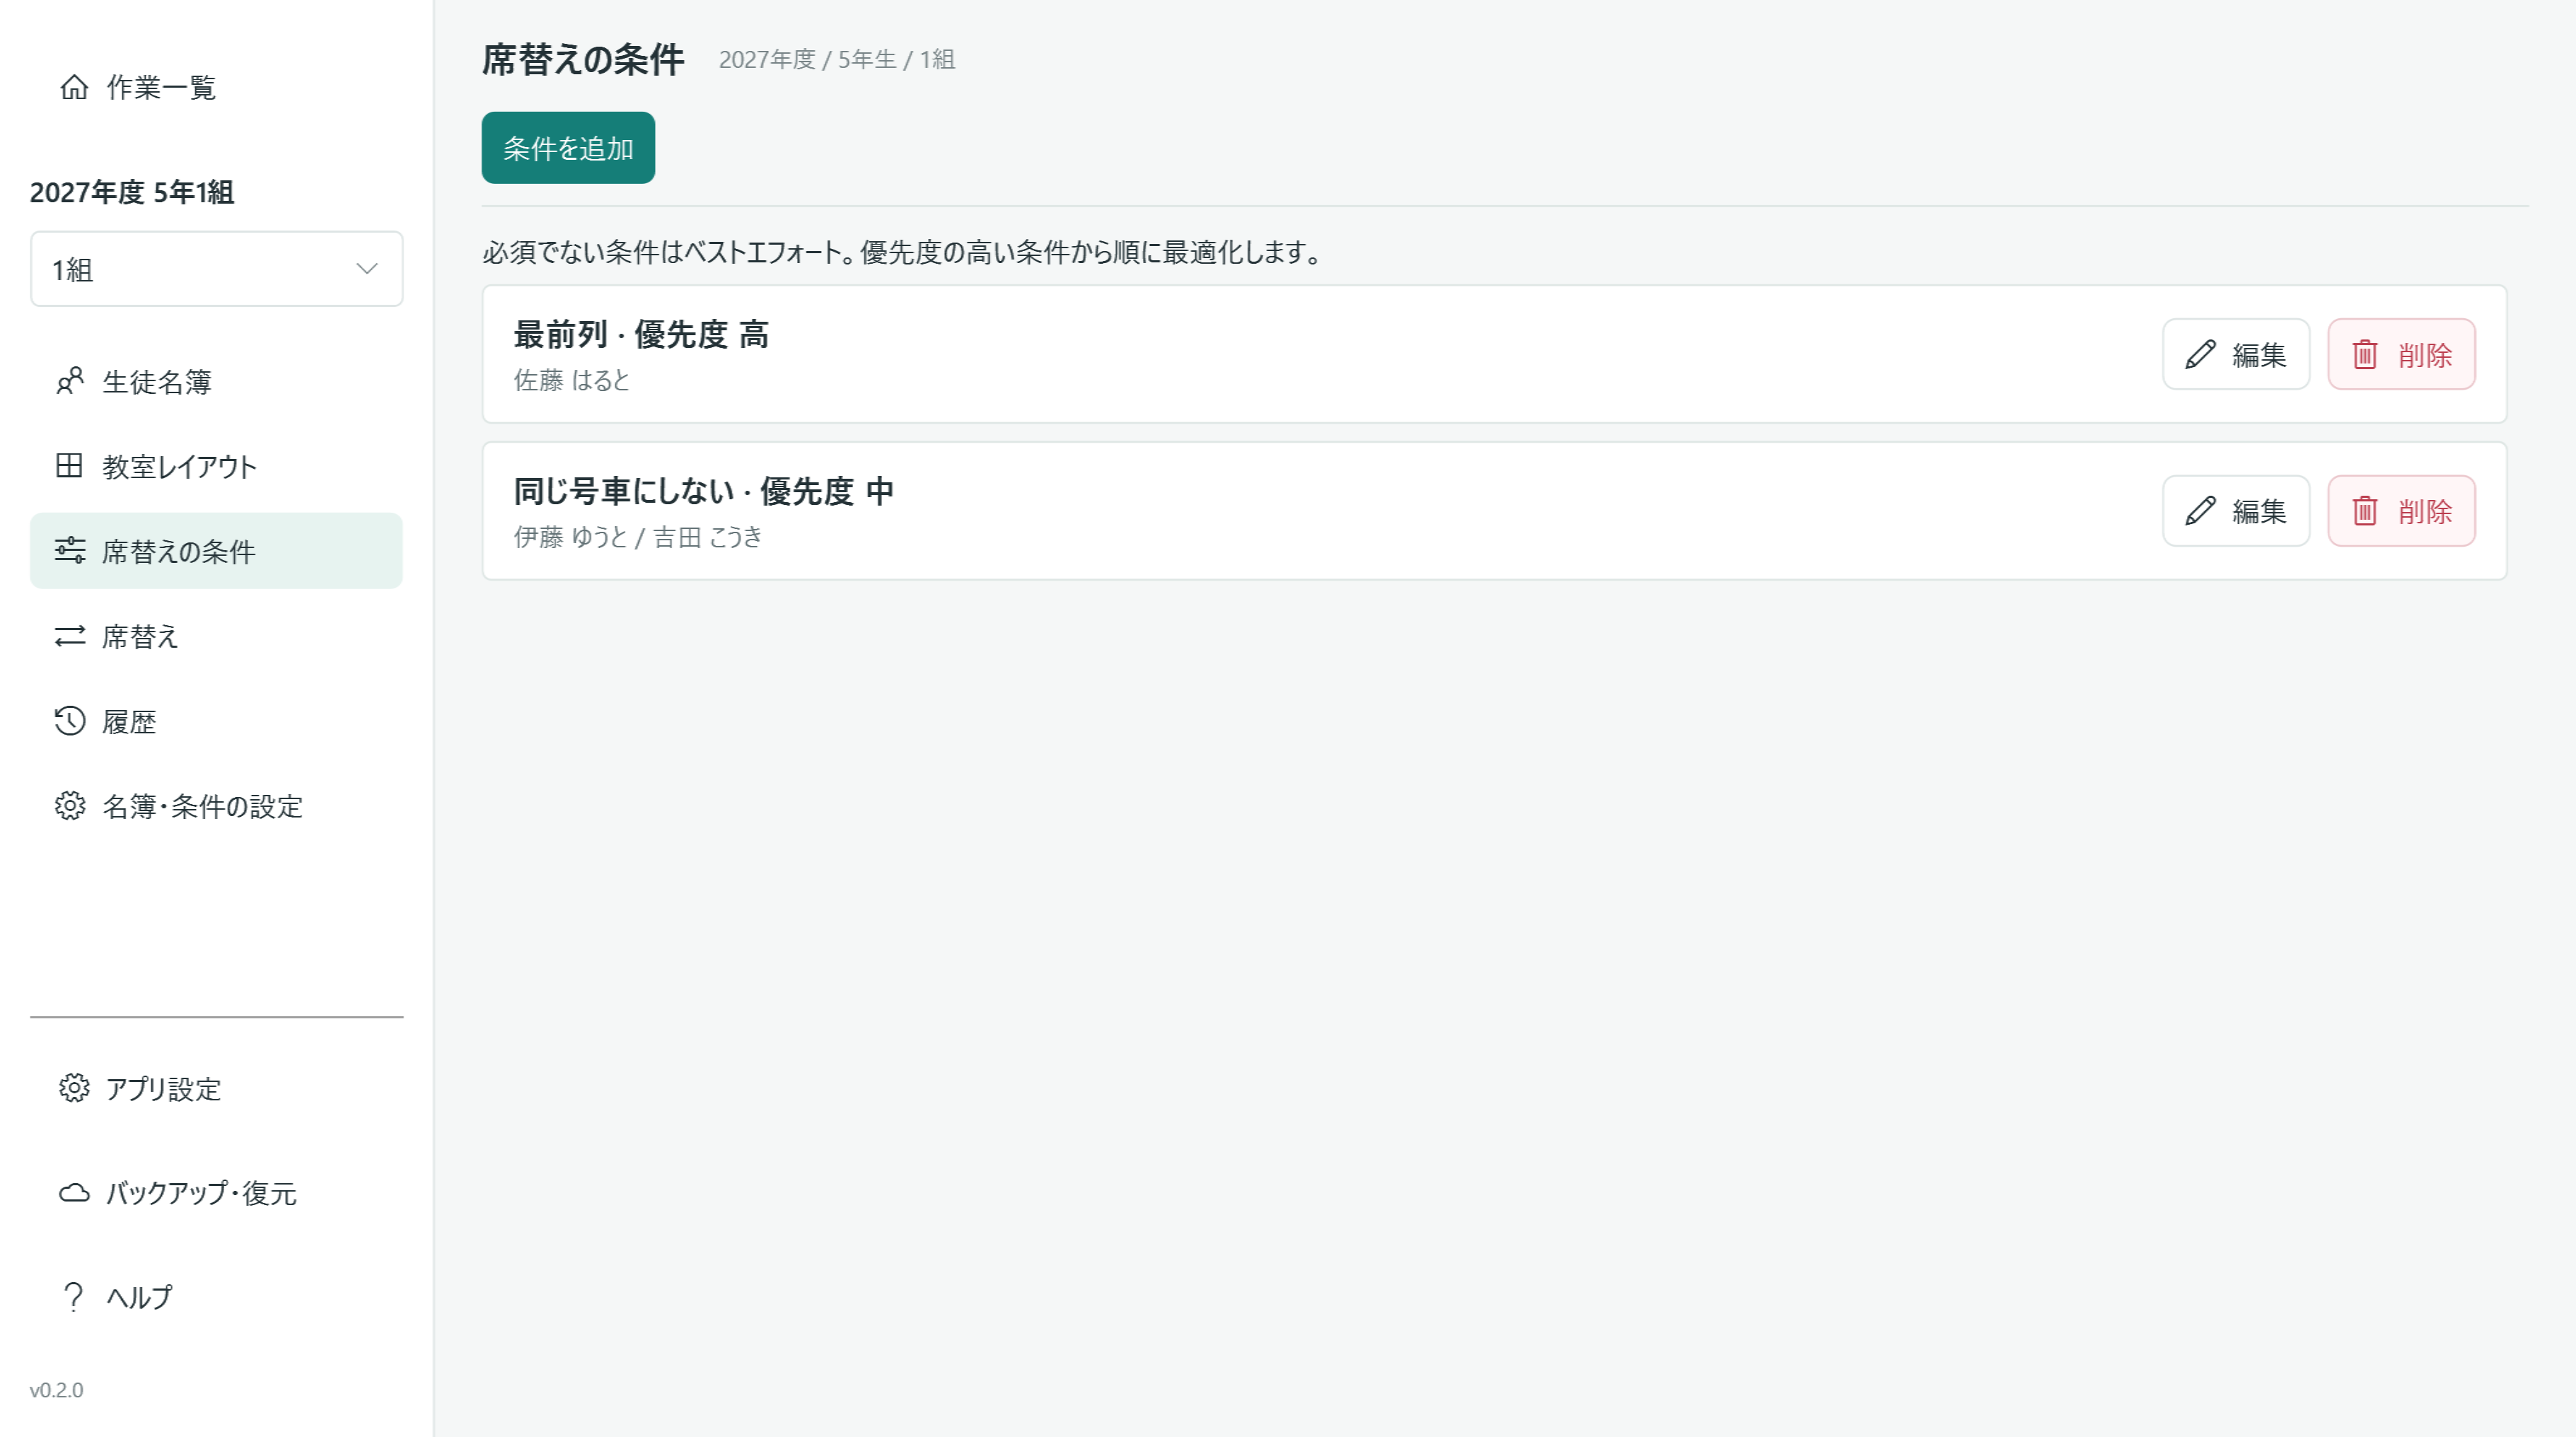Image resolution: width=2576 pixels, height=1437 pixels.
Task: Open バックアップ・復元 label
Action: click(202, 1193)
